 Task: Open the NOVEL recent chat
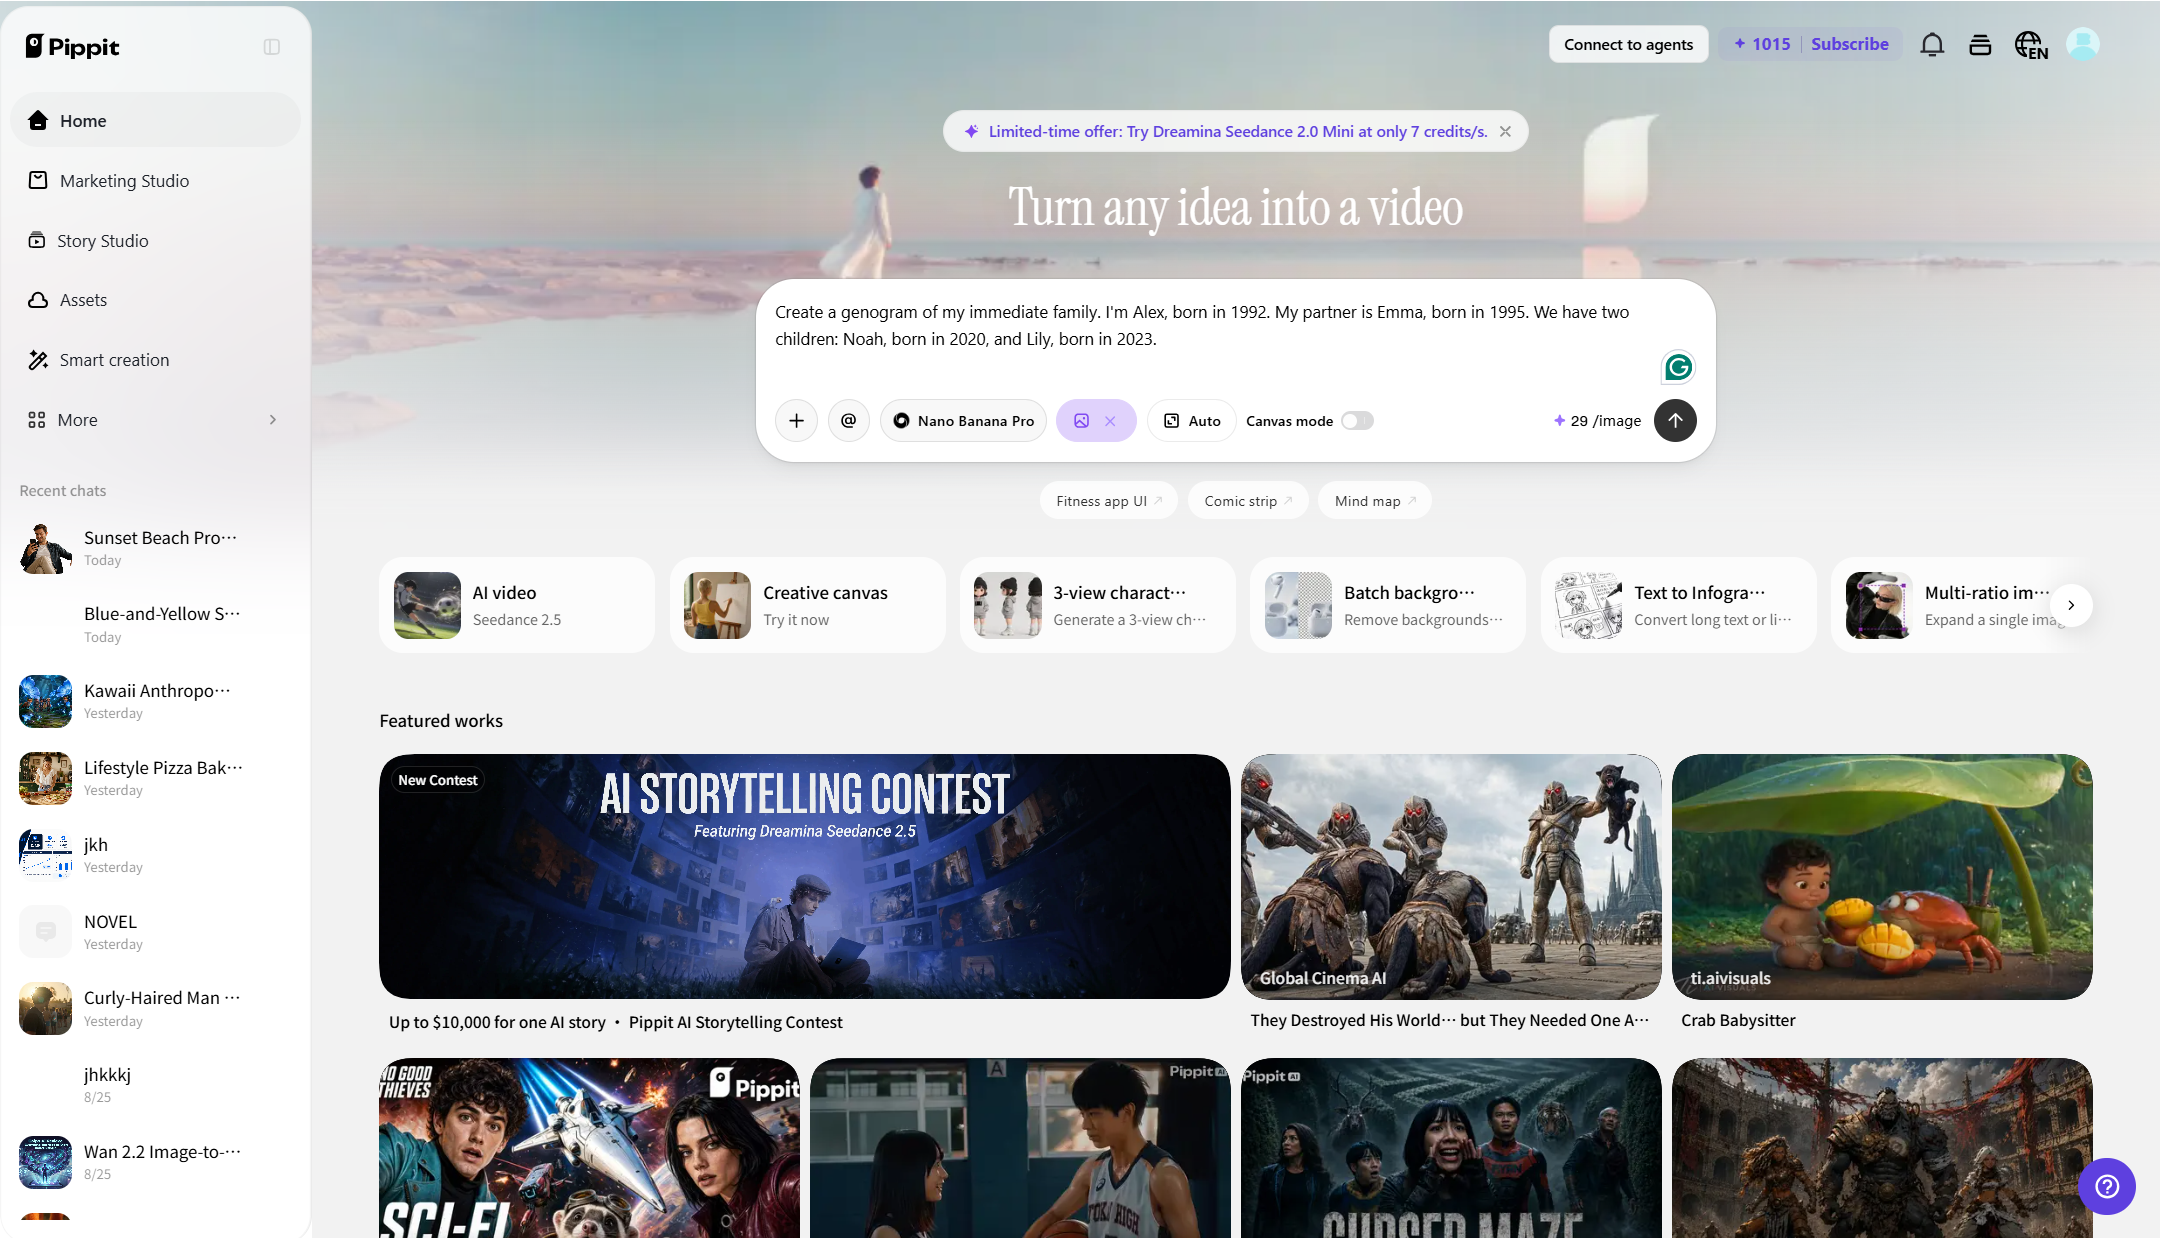[x=155, y=932]
